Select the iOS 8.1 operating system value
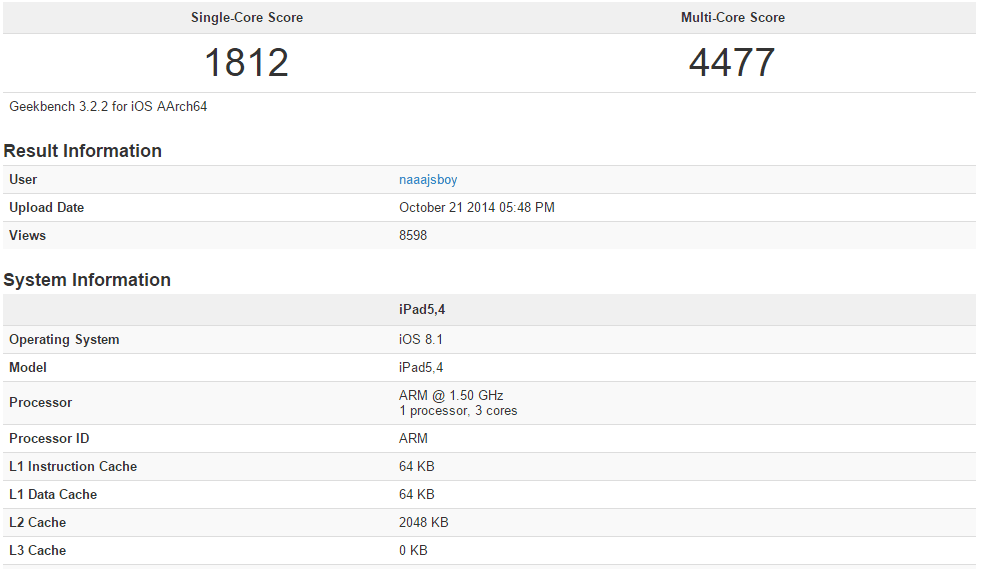This screenshot has height=569, width=982. coord(421,339)
